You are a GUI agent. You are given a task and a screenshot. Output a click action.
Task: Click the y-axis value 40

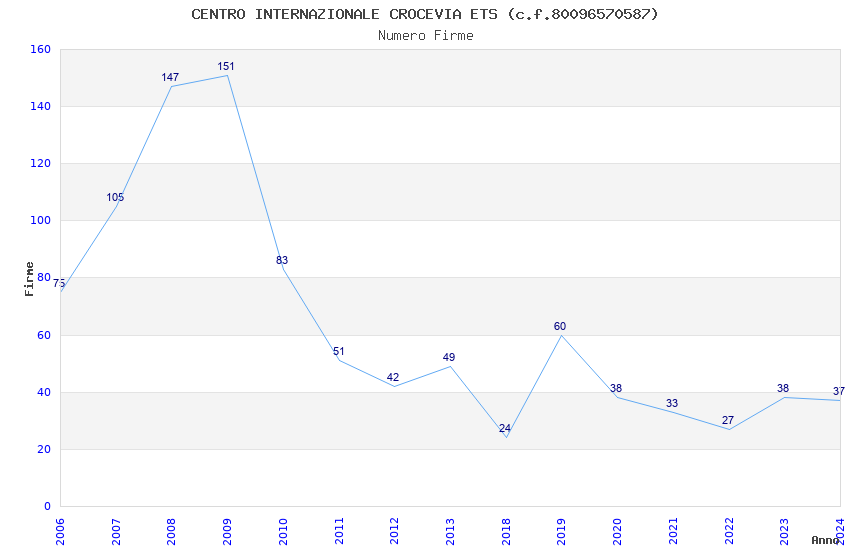(x=44, y=392)
